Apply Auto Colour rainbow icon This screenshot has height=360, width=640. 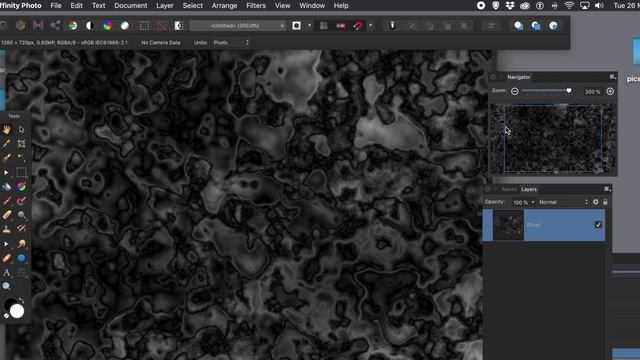(107, 26)
